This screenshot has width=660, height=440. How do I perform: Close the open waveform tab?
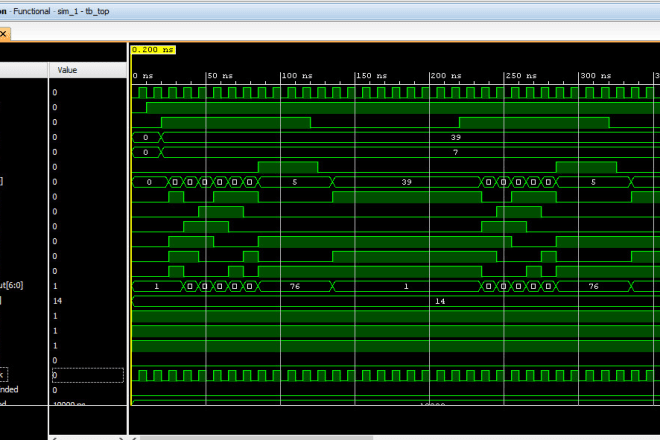pyautogui.click(x=3, y=33)
